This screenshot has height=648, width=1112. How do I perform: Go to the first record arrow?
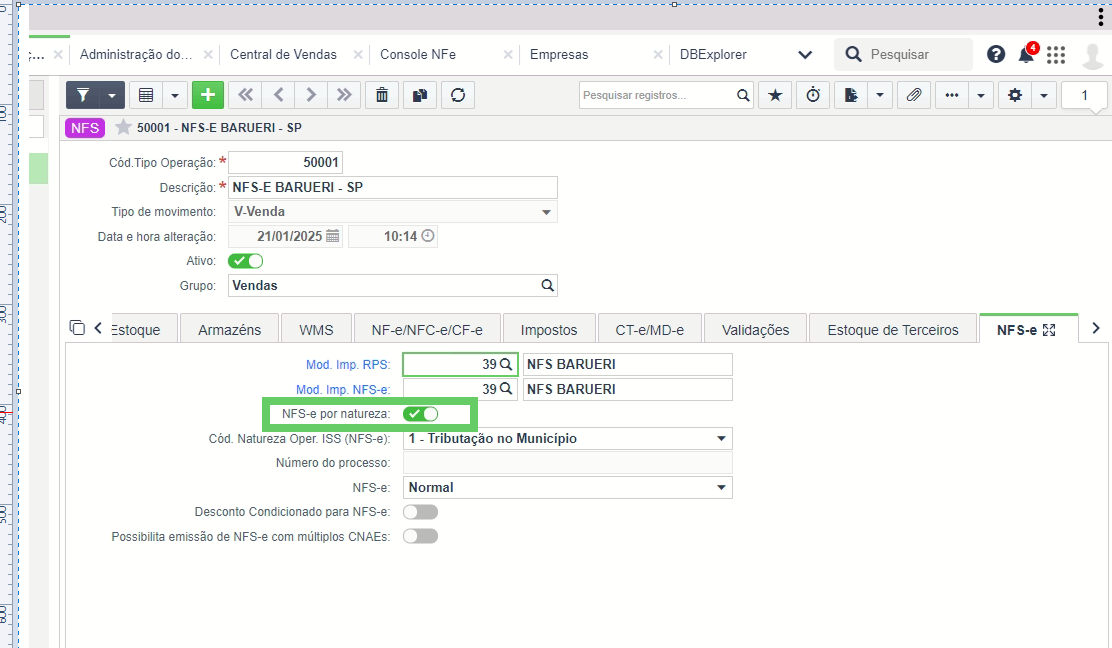coord(245,95)
